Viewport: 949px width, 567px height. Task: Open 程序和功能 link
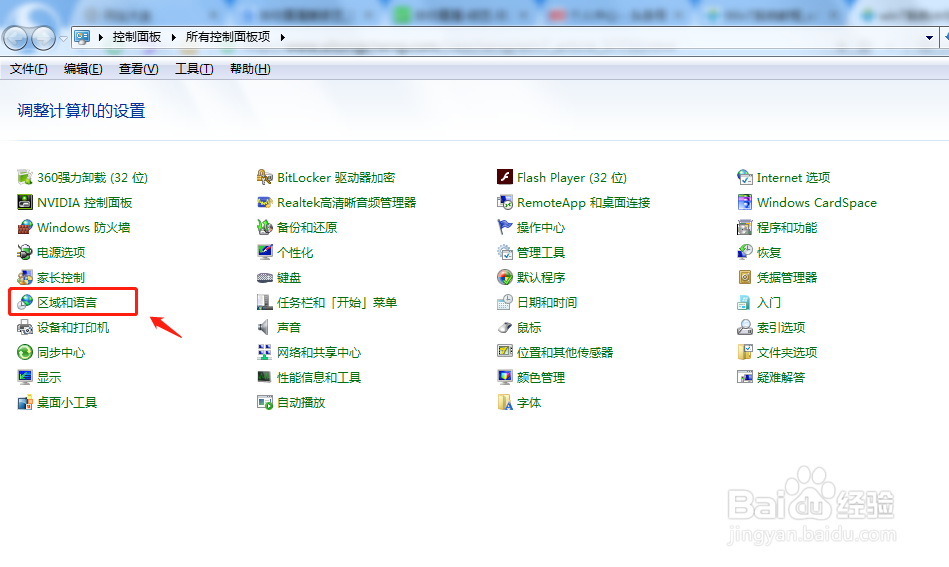coord(787,228)
